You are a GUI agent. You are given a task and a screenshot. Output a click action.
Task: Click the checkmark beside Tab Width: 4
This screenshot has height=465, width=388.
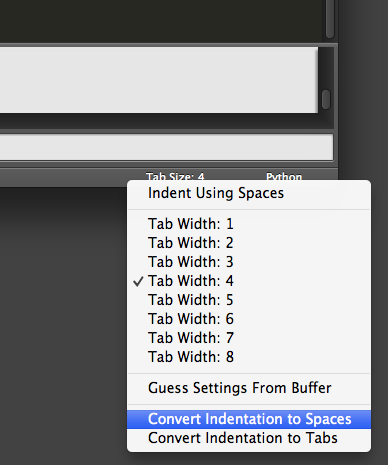pyautogui.click(x=138, y=281)
